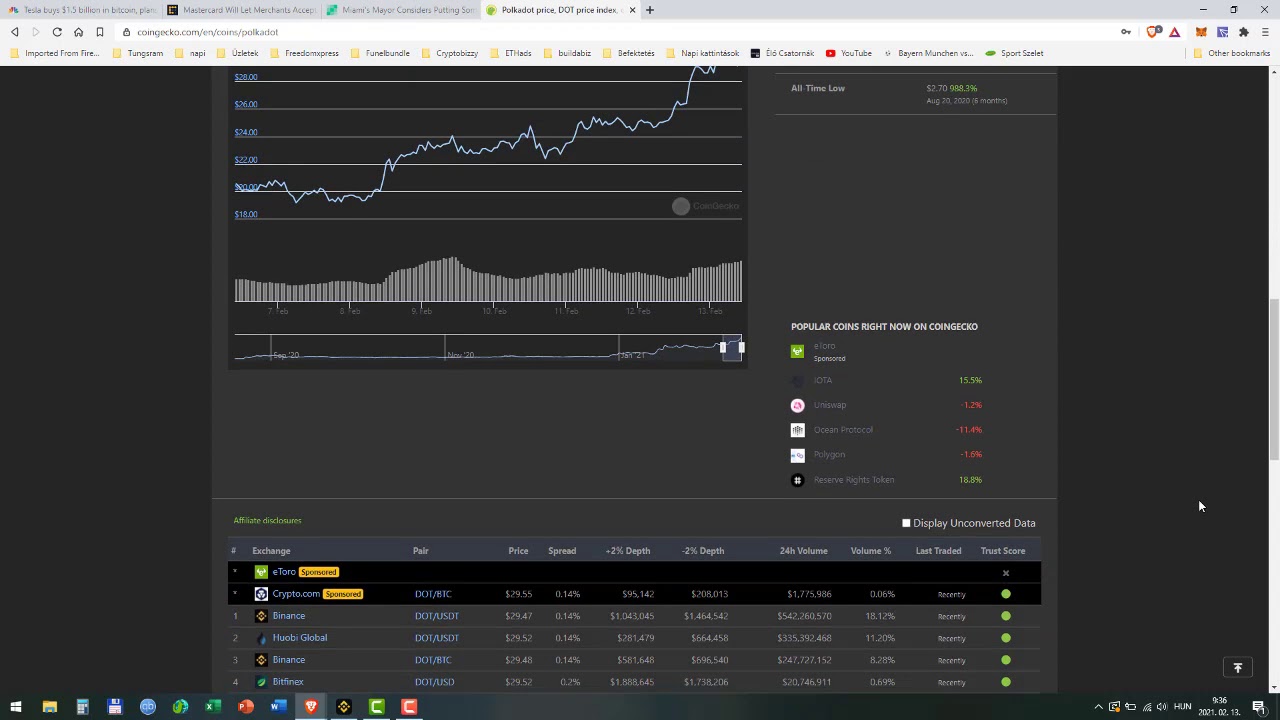The width and height of the screenshot is (1280, 720).
Task: Close the Polkadot price tab
Action: 632,10
